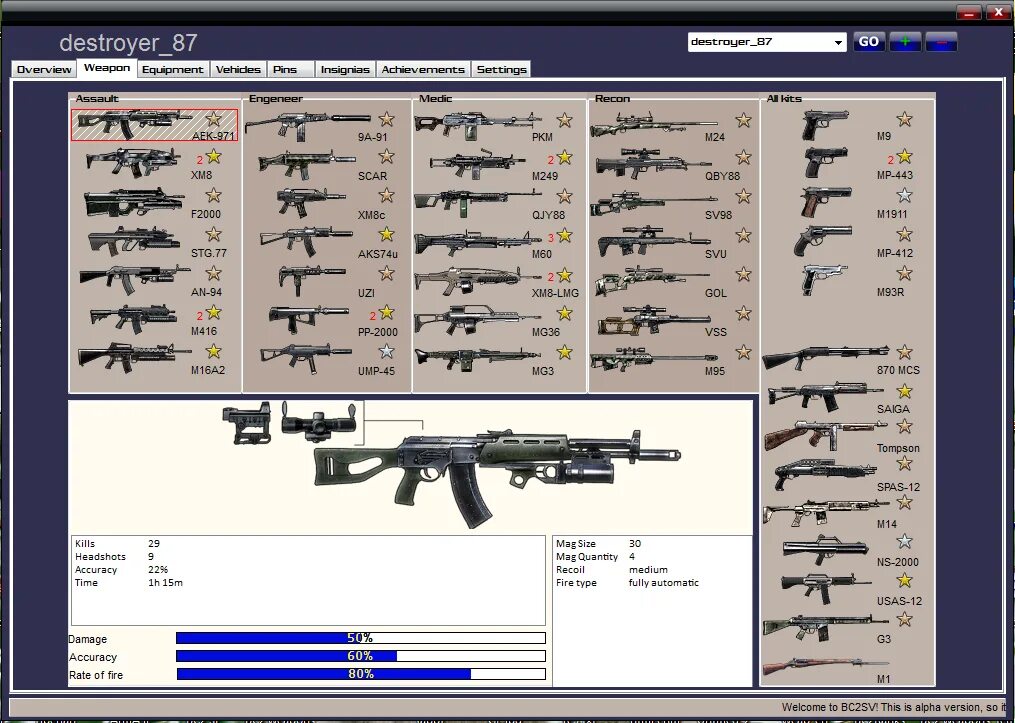Select the GOL sniper rifle icon
Image resolution: width=1015 pixels, height=723 pixels.
[652, 280]
